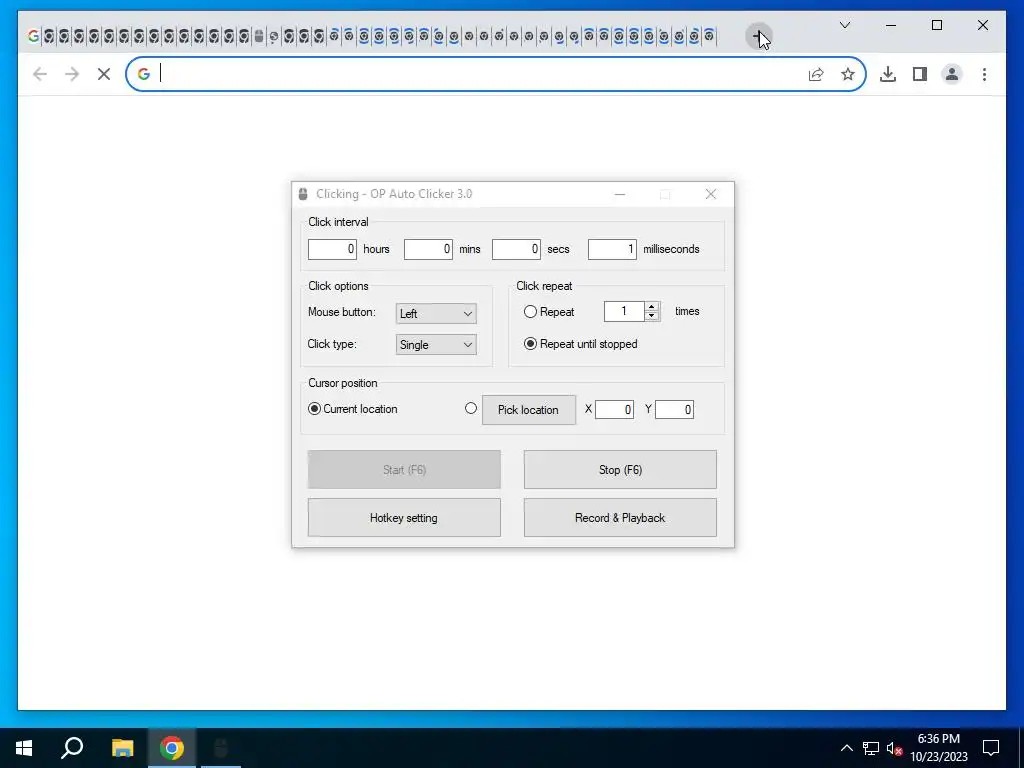Open Chrome three-dot menu
This screenshot has width=1024, height=768.
pos(984,74)
